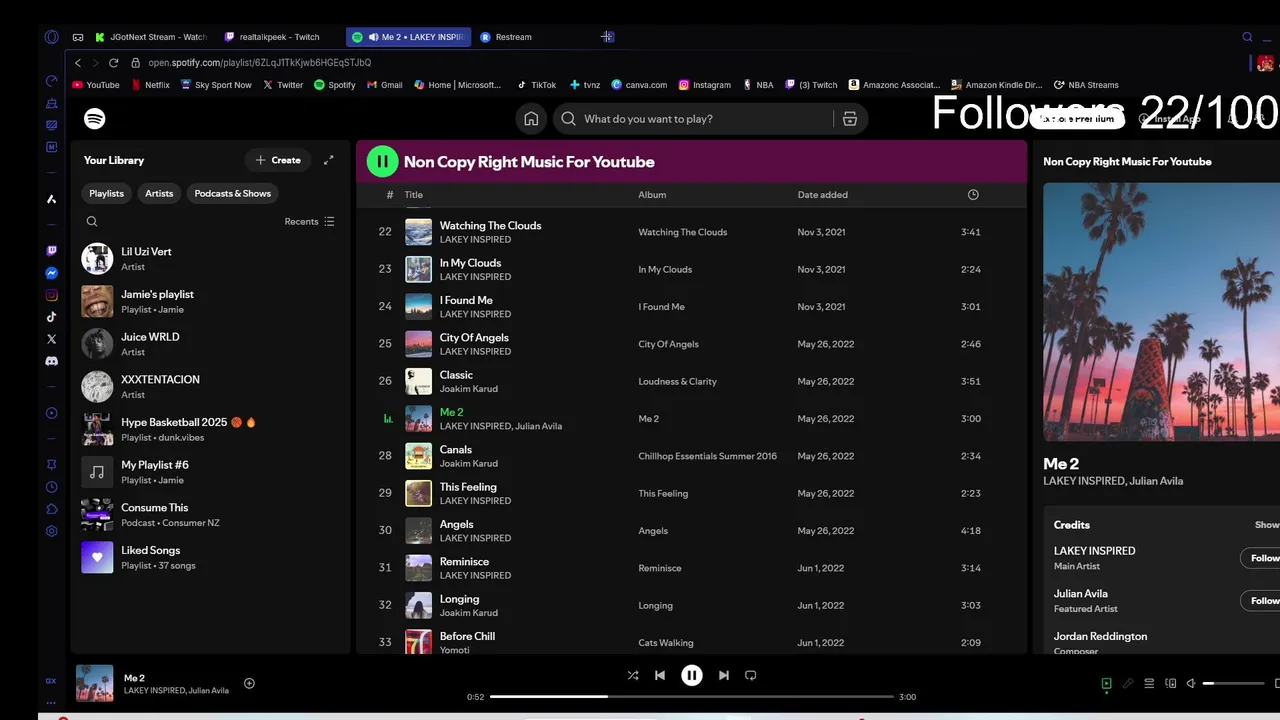Open the Create menu
The height and width of the screenshot is (720, 1280).
278,160
